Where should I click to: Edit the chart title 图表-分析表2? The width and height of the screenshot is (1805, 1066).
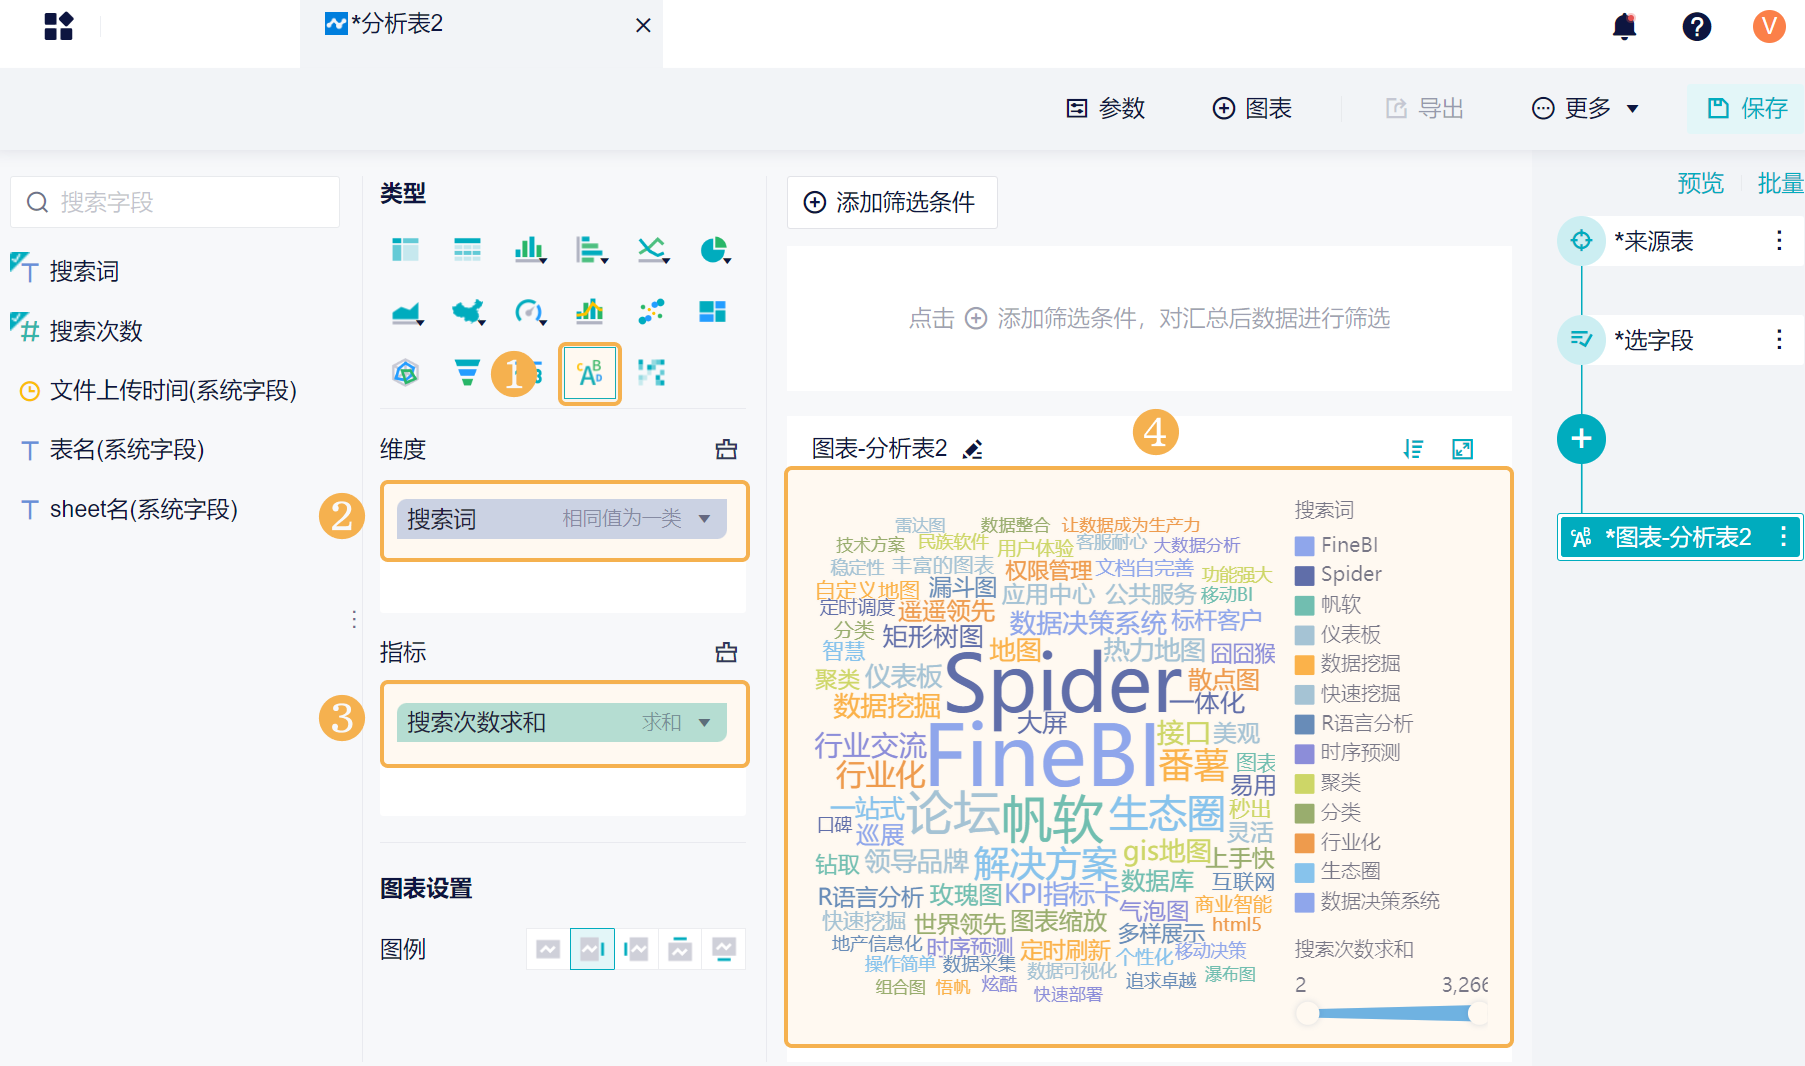point(972,450)
